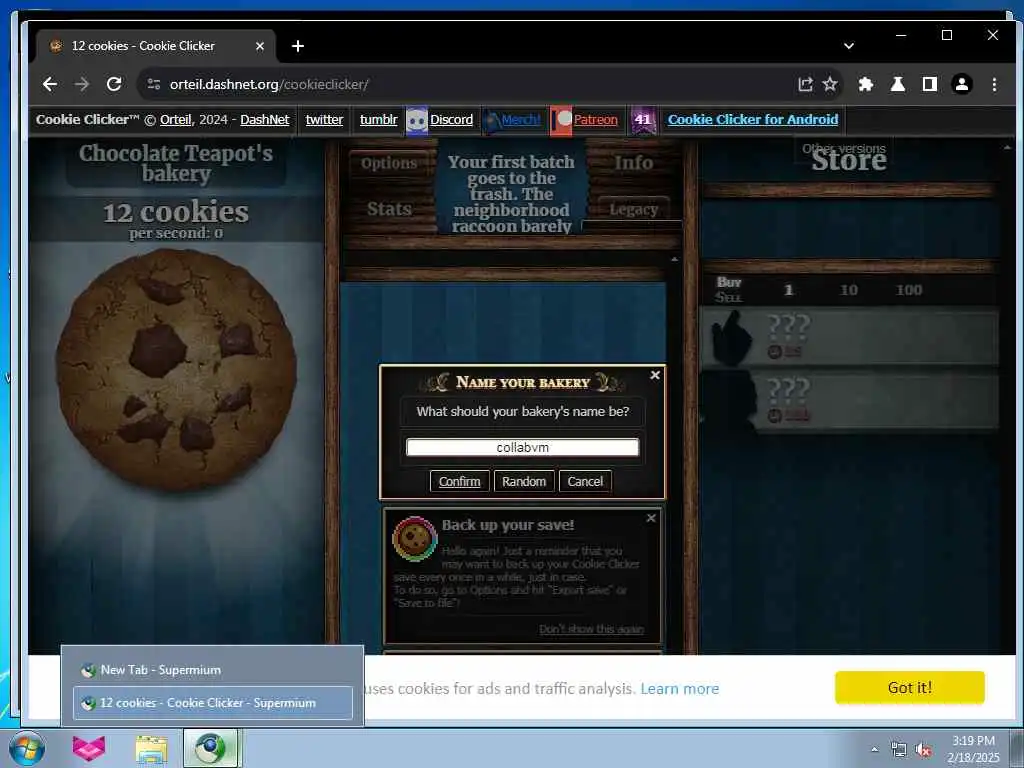Click the address bar URL
Image resolution: width=1024 pixels, height=768 pixels.
point(269,84)
